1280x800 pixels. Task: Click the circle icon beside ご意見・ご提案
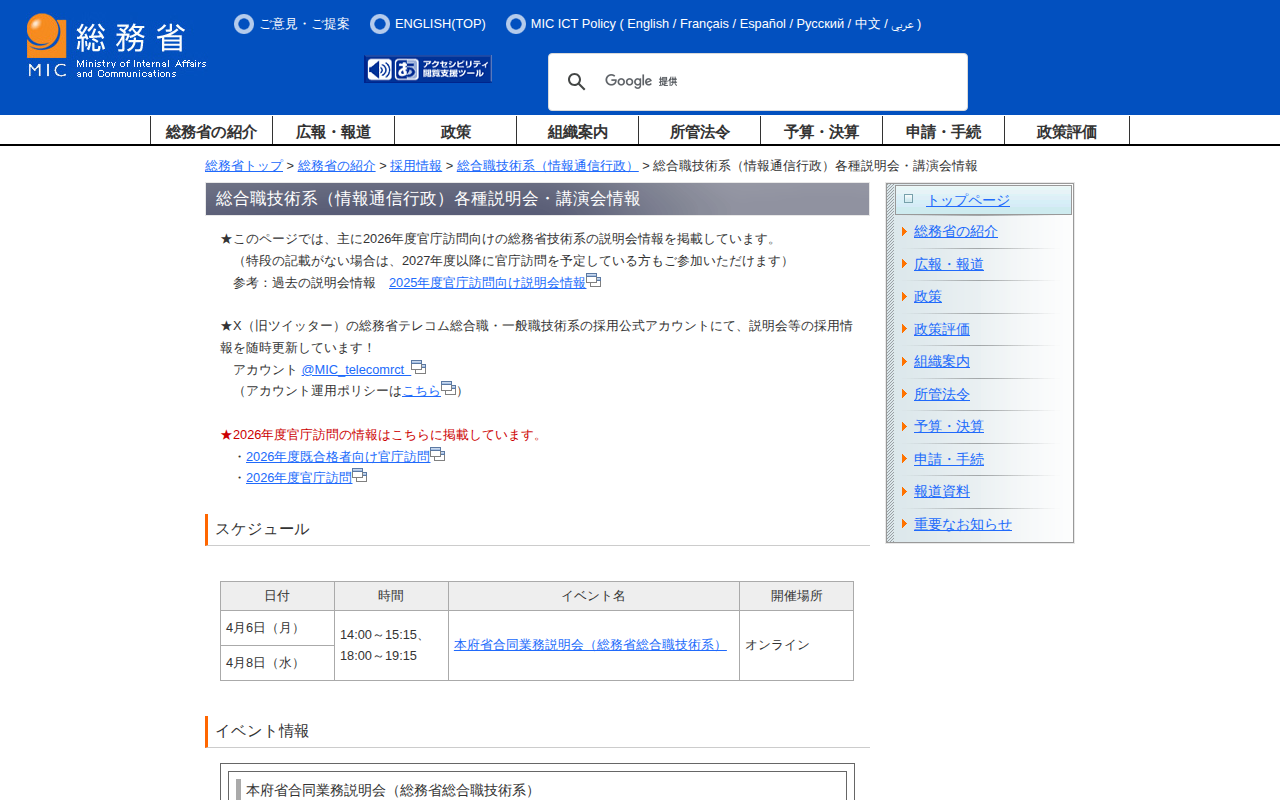pos(244,24)
